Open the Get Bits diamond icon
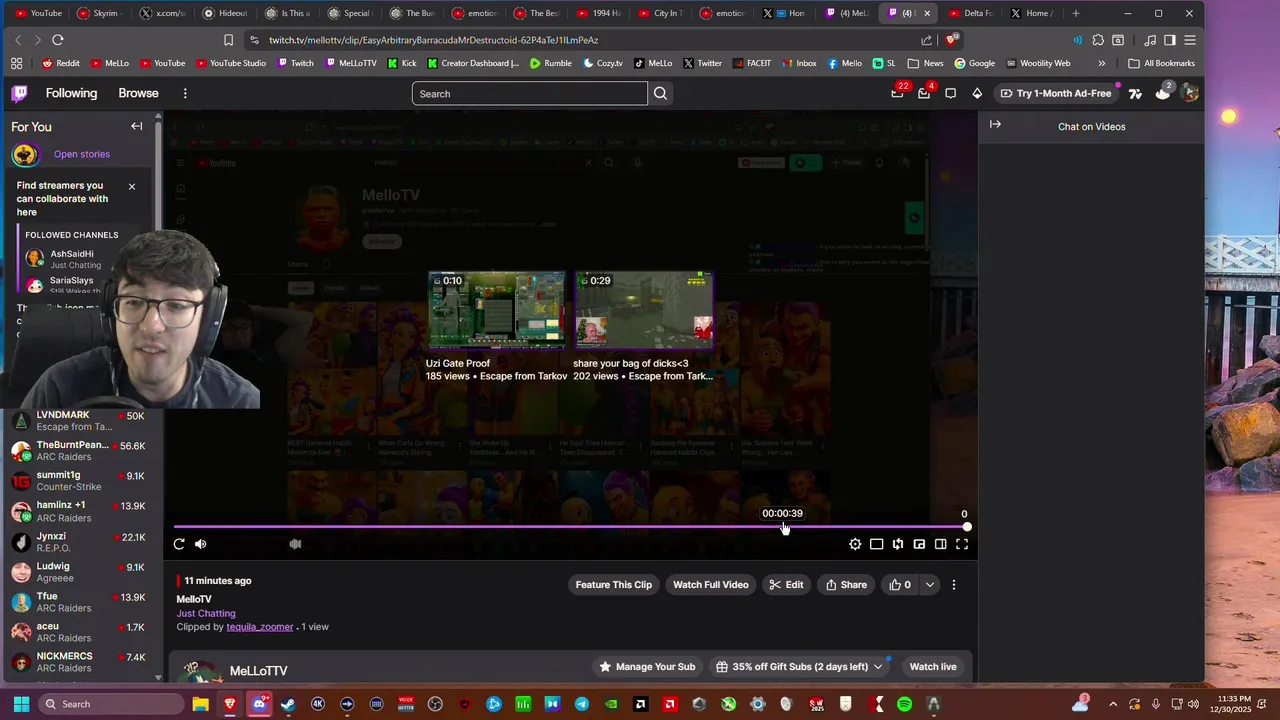The width and height of the screenshot is (1280, 720). click(977, 93)
